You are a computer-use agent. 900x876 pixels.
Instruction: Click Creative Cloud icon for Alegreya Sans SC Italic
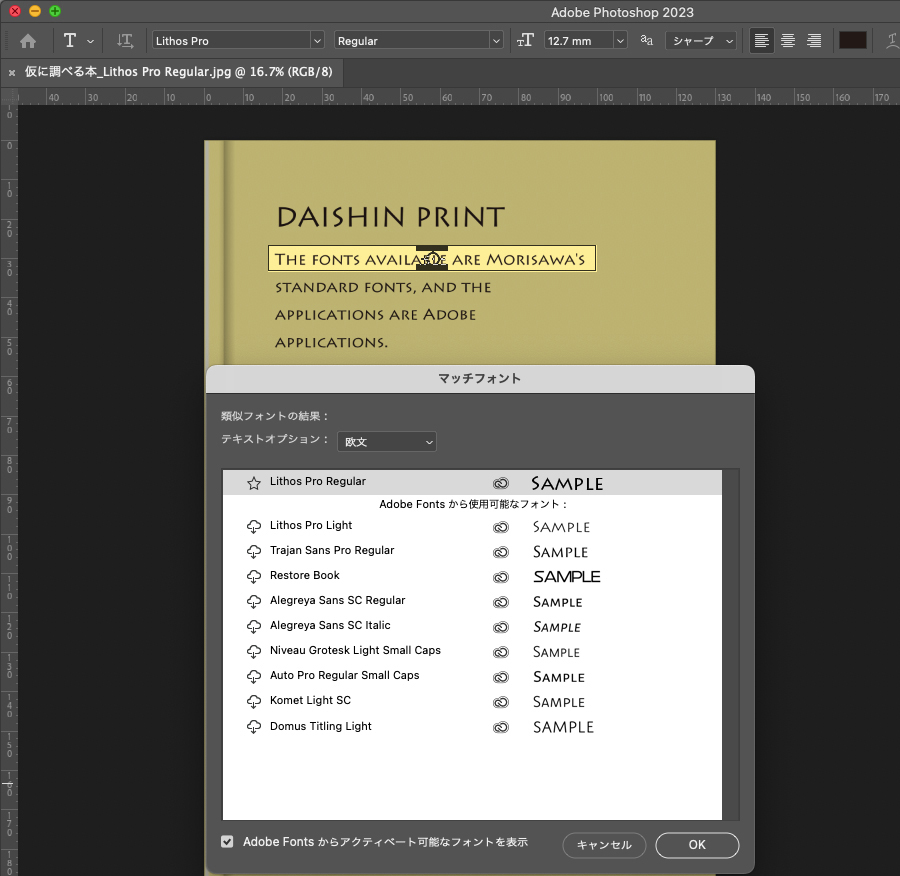(x=501, y=627)
